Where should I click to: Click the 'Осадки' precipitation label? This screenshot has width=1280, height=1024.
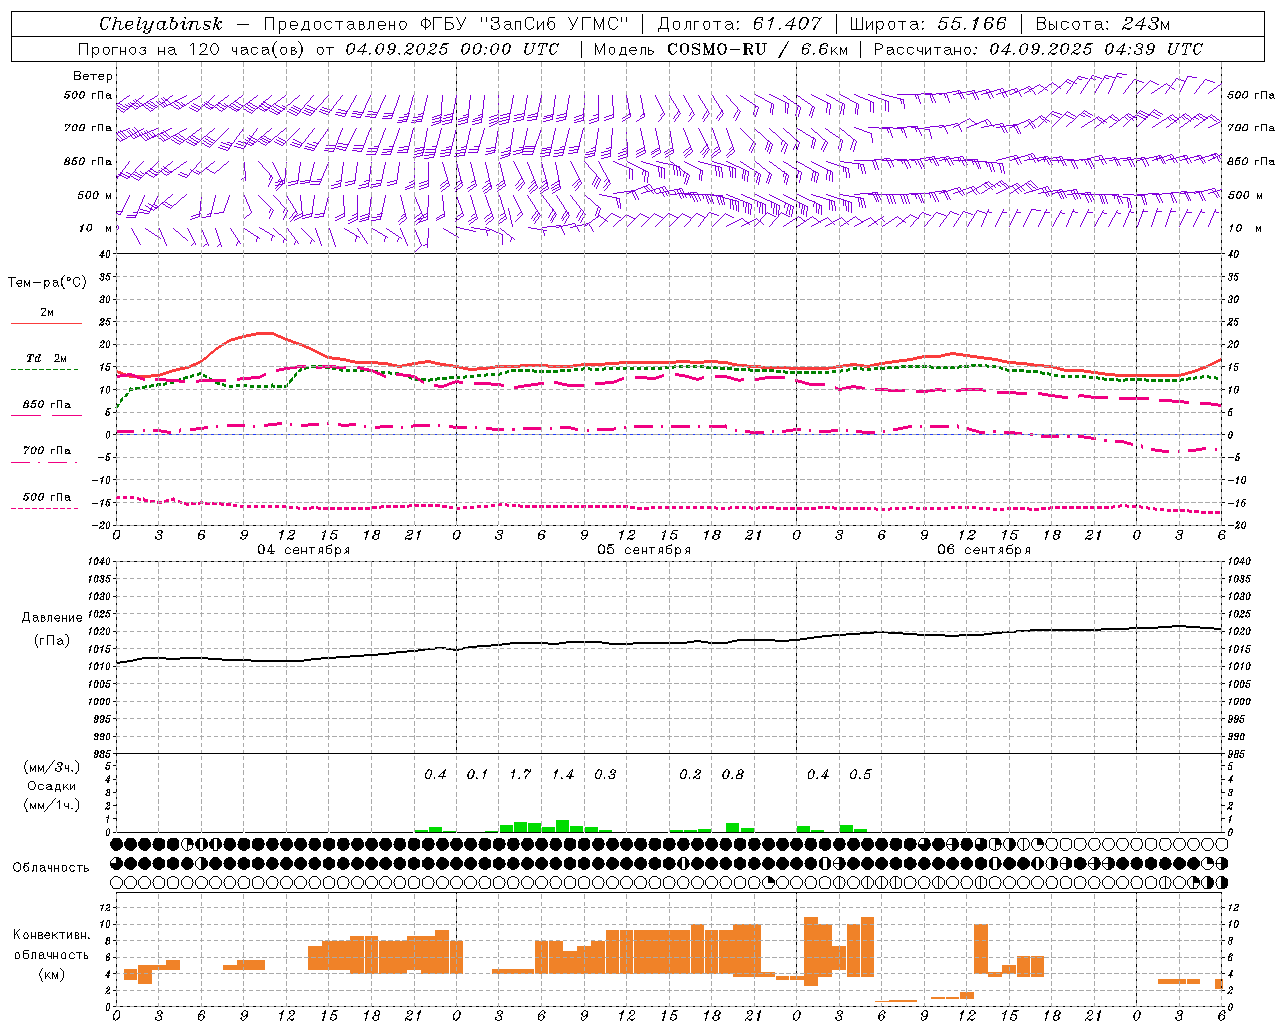point(52,786)
